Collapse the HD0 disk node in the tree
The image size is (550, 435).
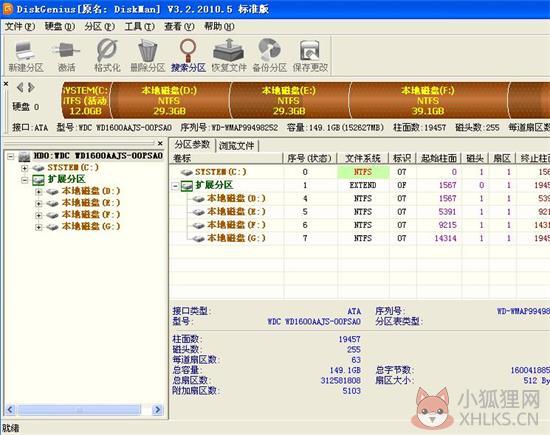click(11, 156)
